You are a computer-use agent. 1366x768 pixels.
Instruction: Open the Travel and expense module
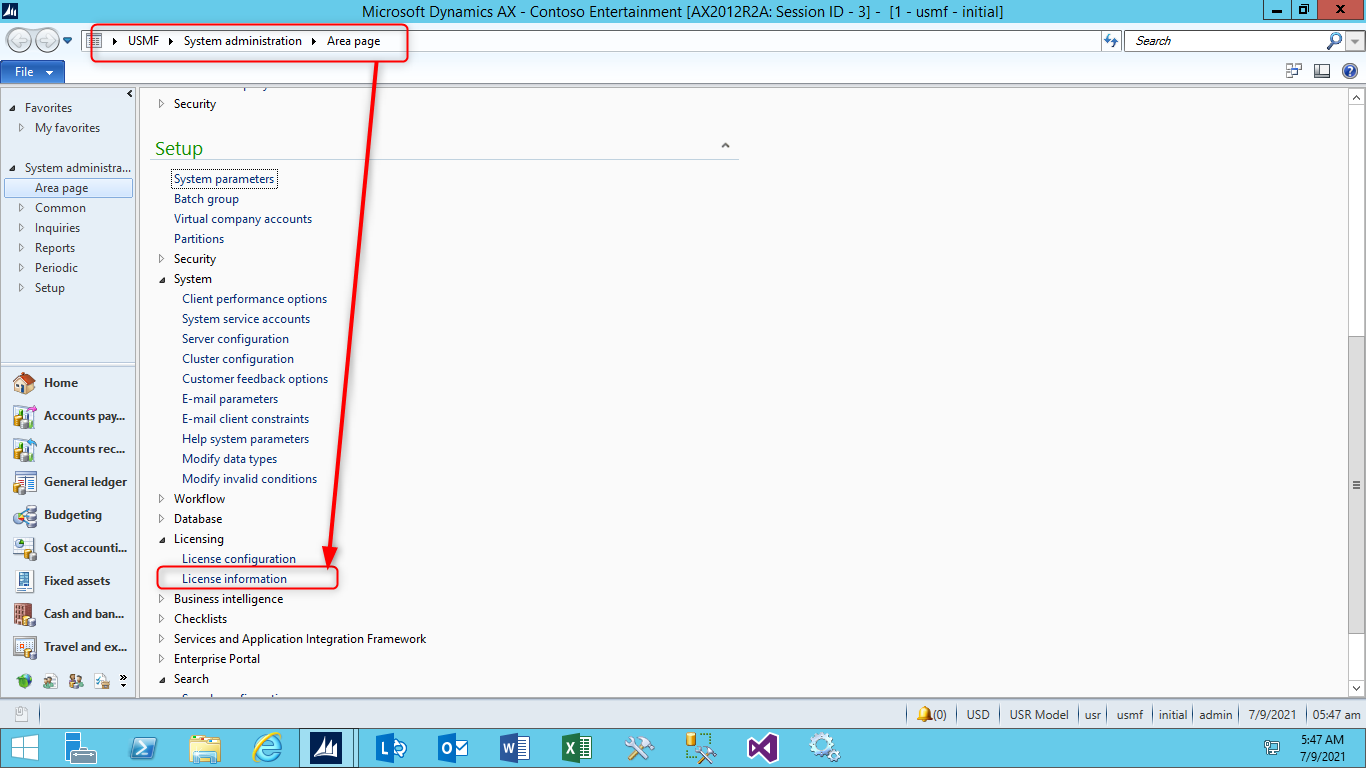(x=68, y=647)
